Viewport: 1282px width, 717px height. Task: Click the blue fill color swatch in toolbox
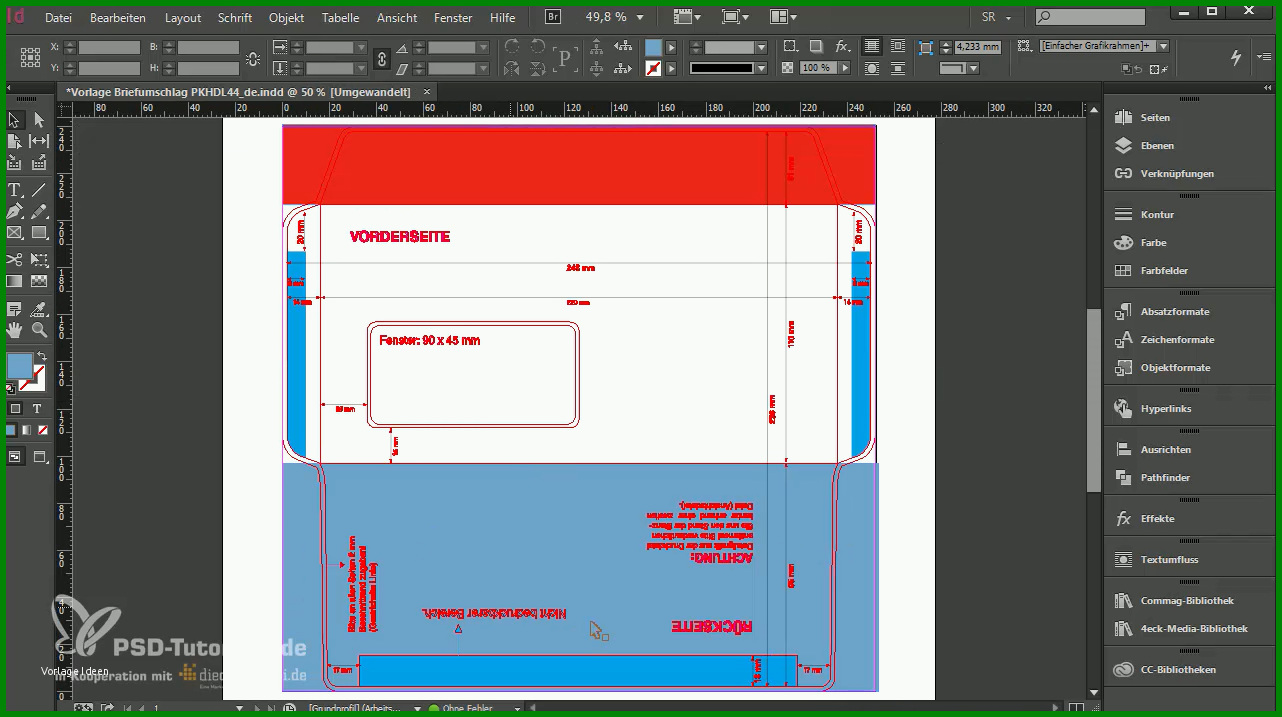18,367
